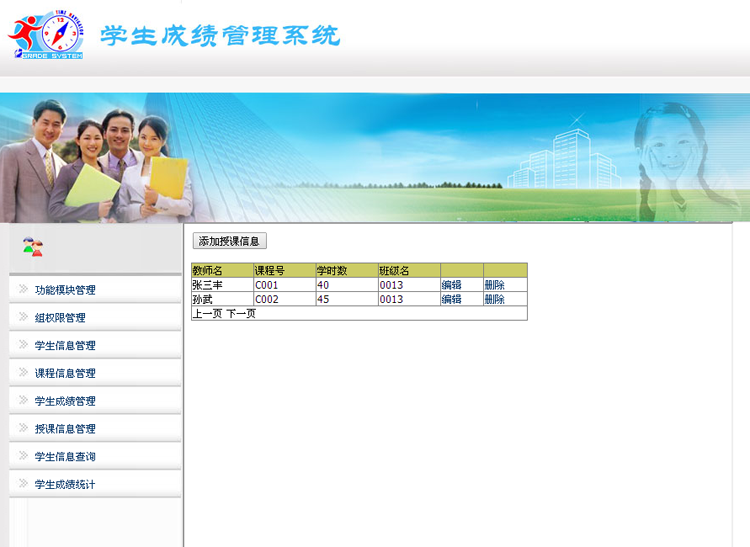Click the 教师名 column header
The image size is (750, 547).
pyautogui.click(x=222, y=271)
